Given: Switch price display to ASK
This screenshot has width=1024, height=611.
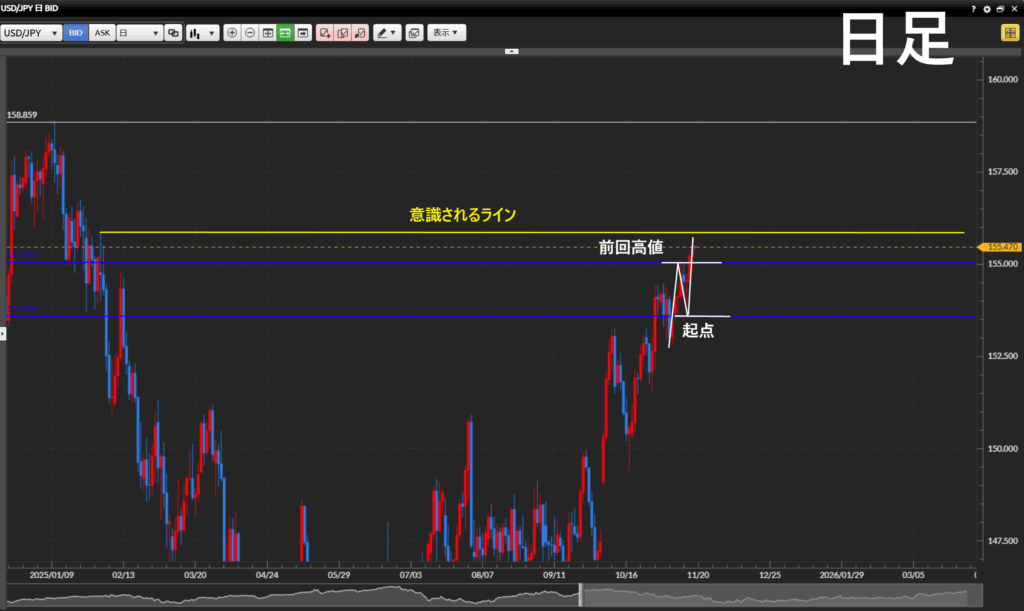Looking at the screenshot, I should tap(102, 33).
